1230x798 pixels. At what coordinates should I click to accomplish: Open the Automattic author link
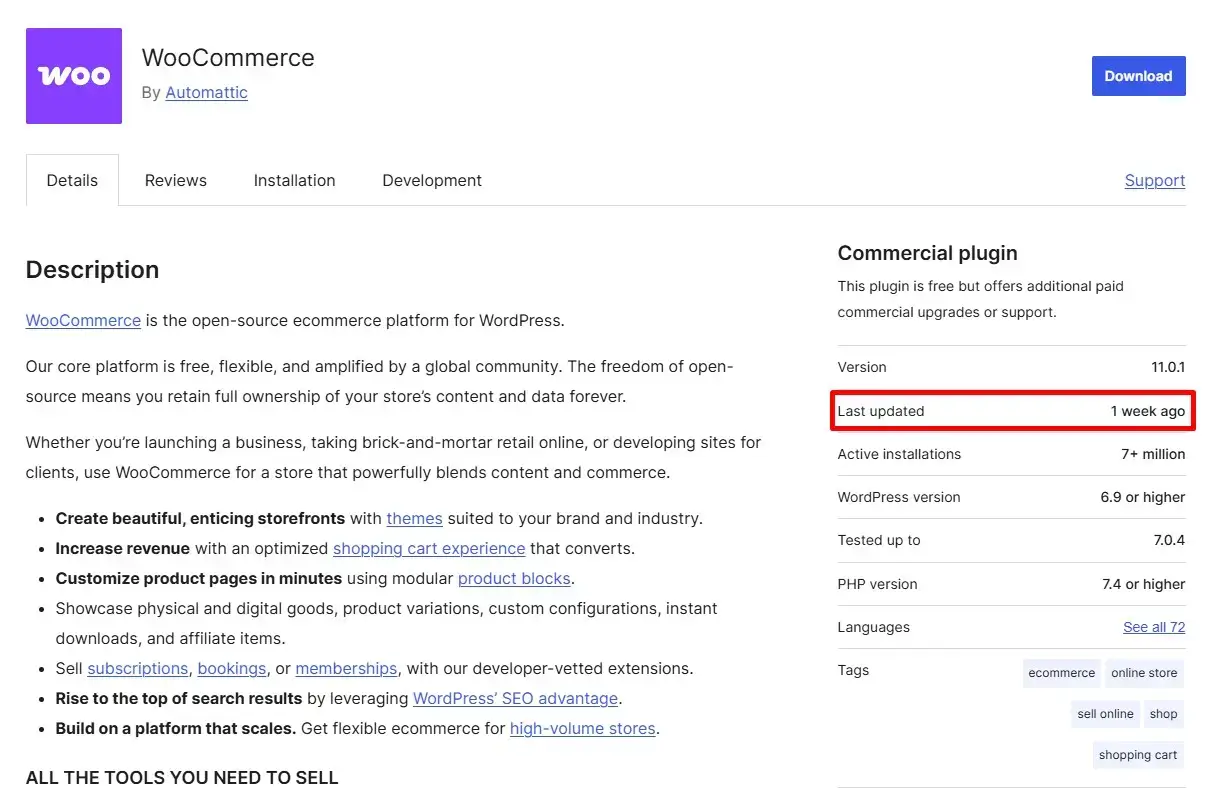coord(206,92)
